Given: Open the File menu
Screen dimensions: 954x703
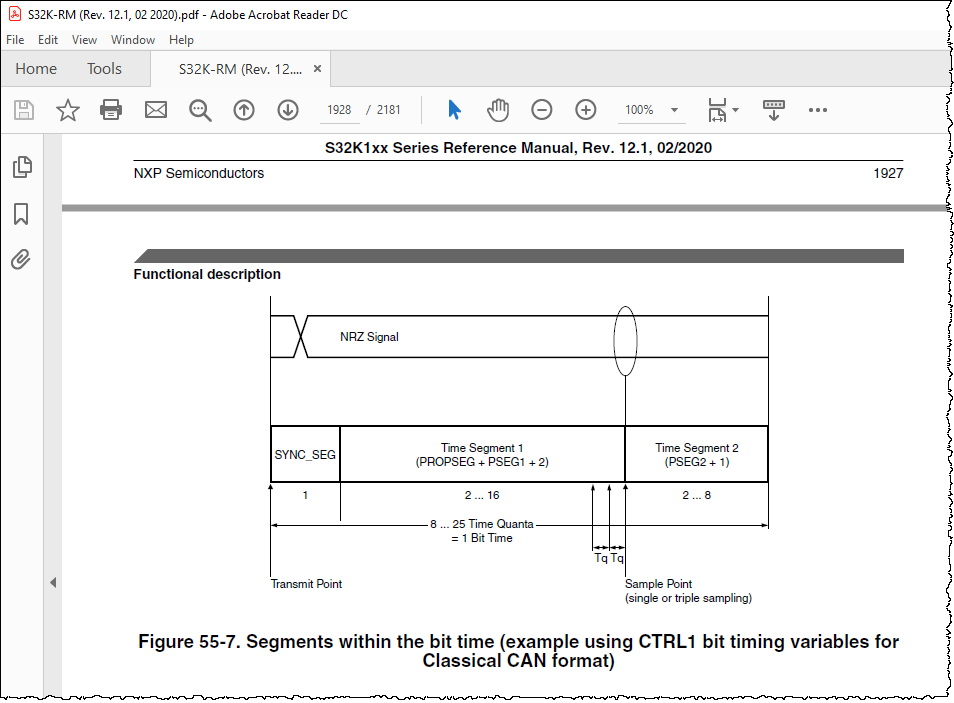Looking at the screenshot, I should click(x=15, y=40).
